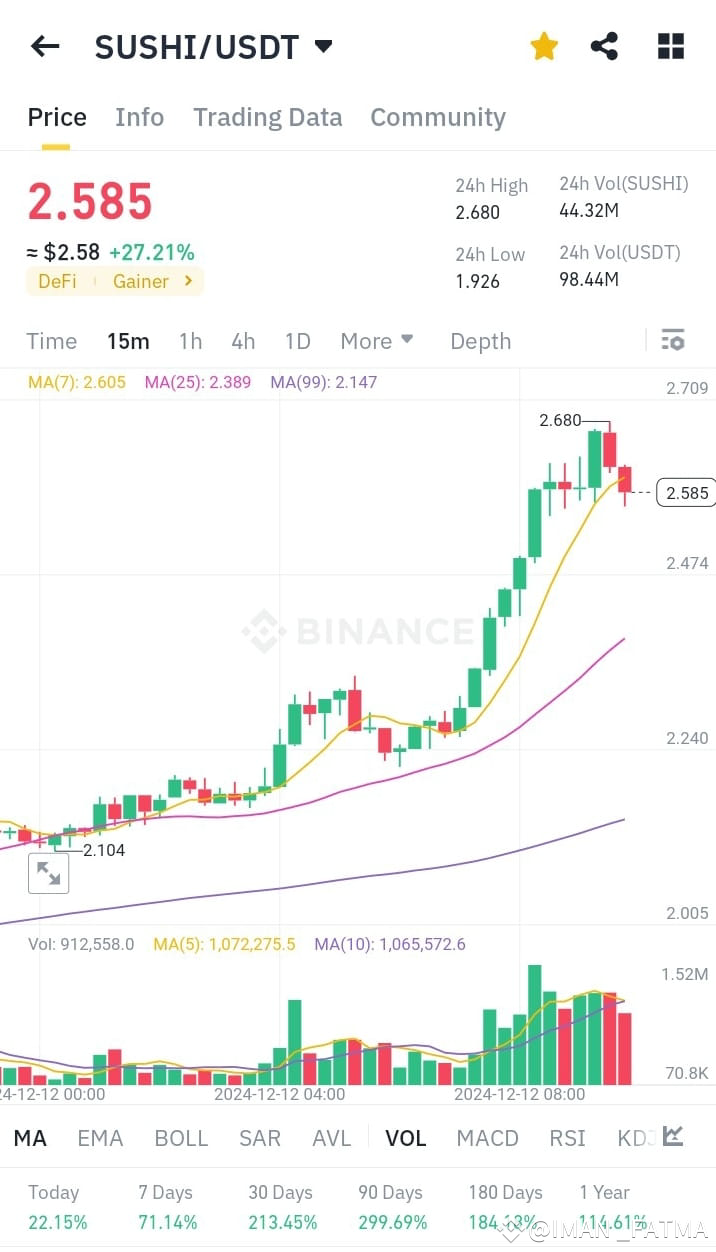This screenshot has height=1252, width=716.
Task: Tap the DeFi category label
Action: 57,281
